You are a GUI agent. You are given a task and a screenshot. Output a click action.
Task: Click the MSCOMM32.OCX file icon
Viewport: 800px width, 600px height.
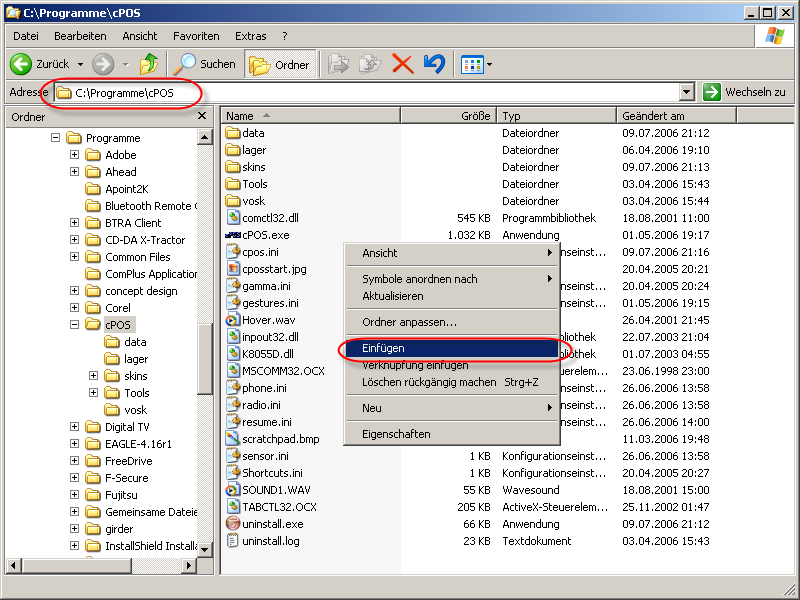tap(233, 371)
